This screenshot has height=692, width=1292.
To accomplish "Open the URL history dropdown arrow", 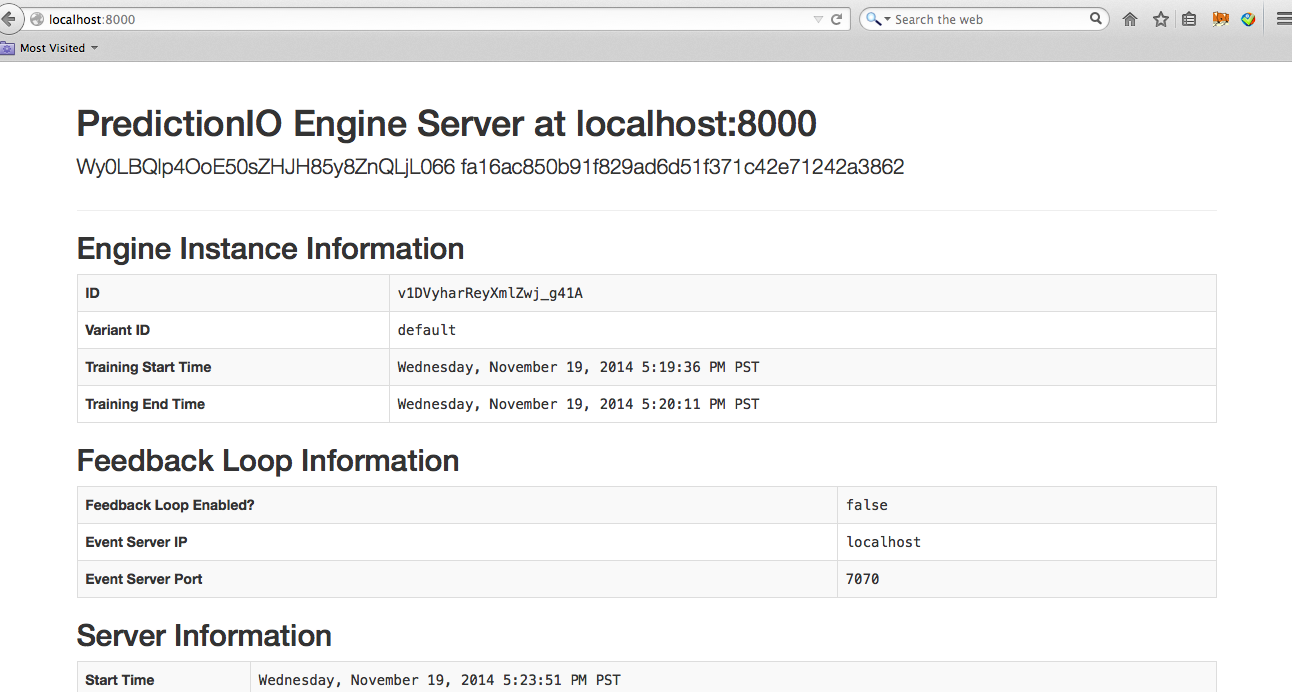I will [818, 19].
